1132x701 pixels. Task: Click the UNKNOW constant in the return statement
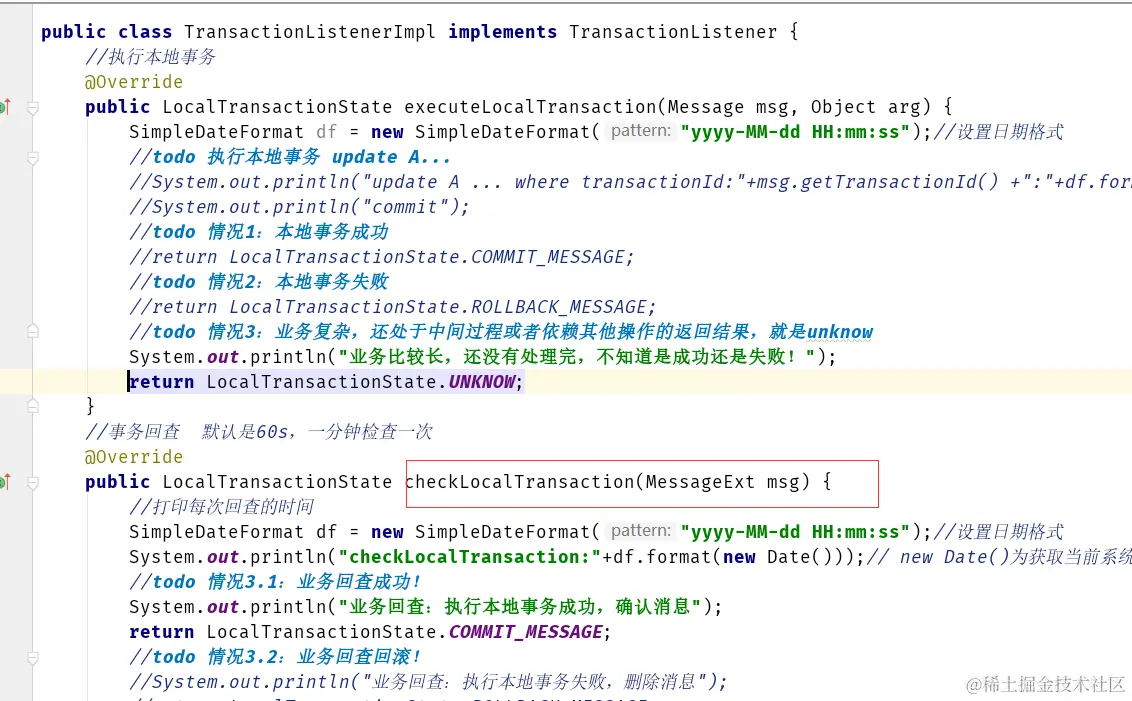(x=482, y=381)
